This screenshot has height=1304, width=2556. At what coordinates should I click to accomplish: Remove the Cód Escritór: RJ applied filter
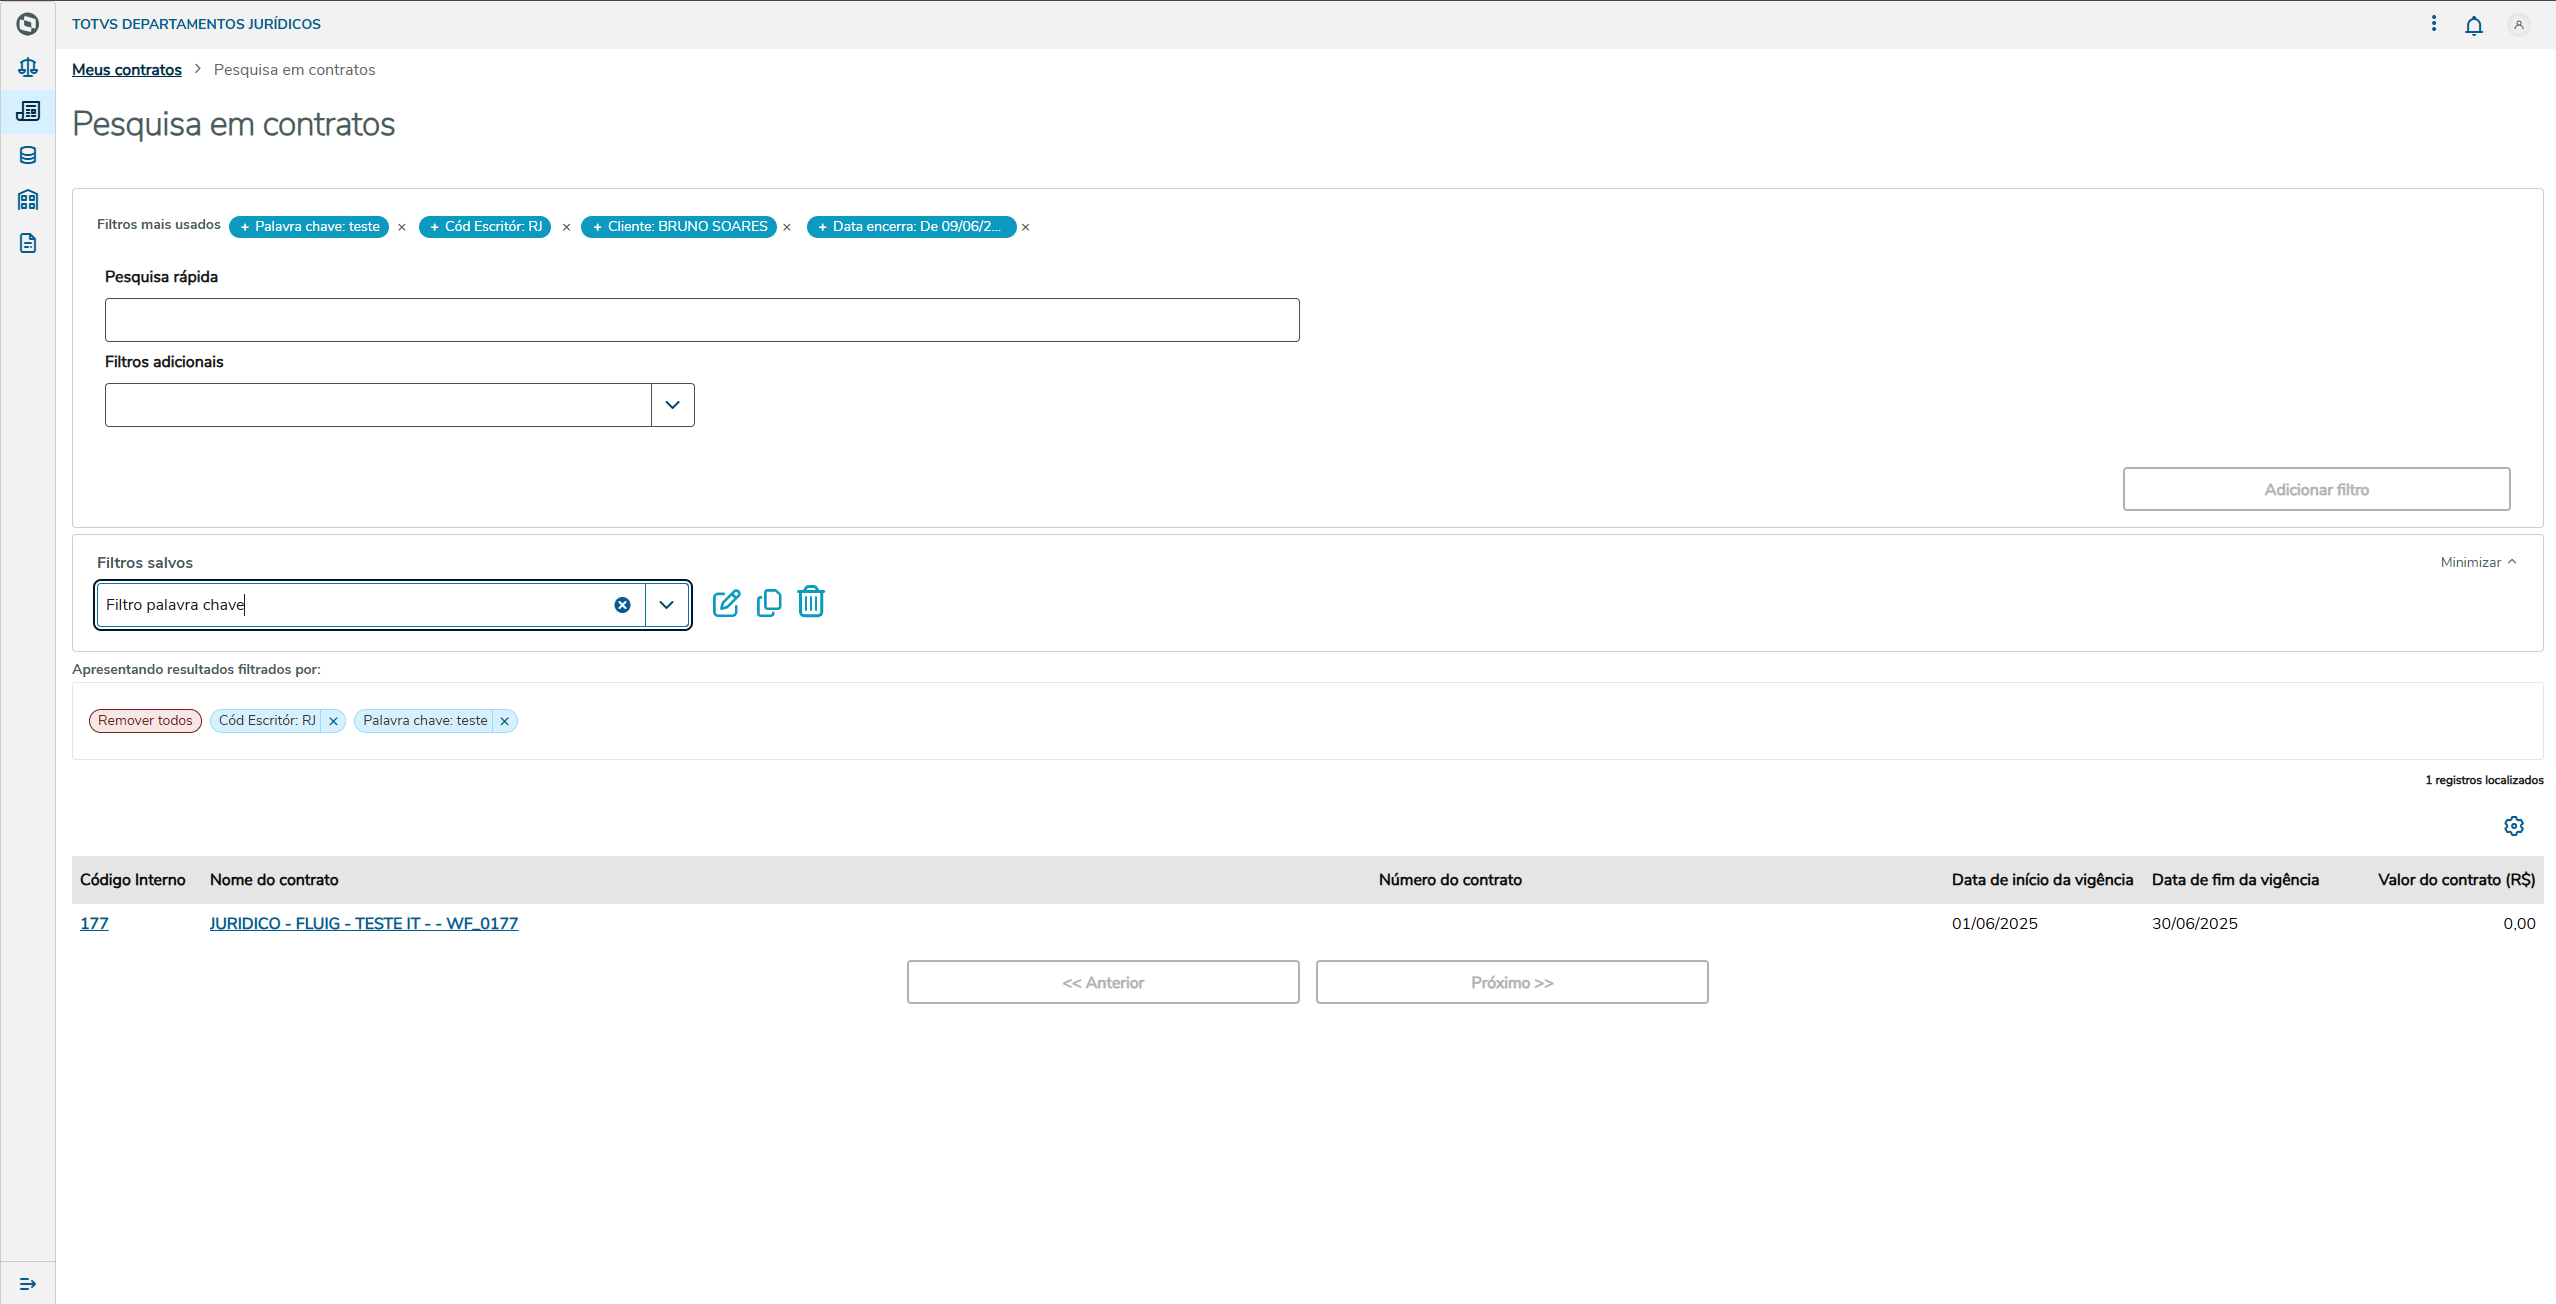(x=333, y=721)
